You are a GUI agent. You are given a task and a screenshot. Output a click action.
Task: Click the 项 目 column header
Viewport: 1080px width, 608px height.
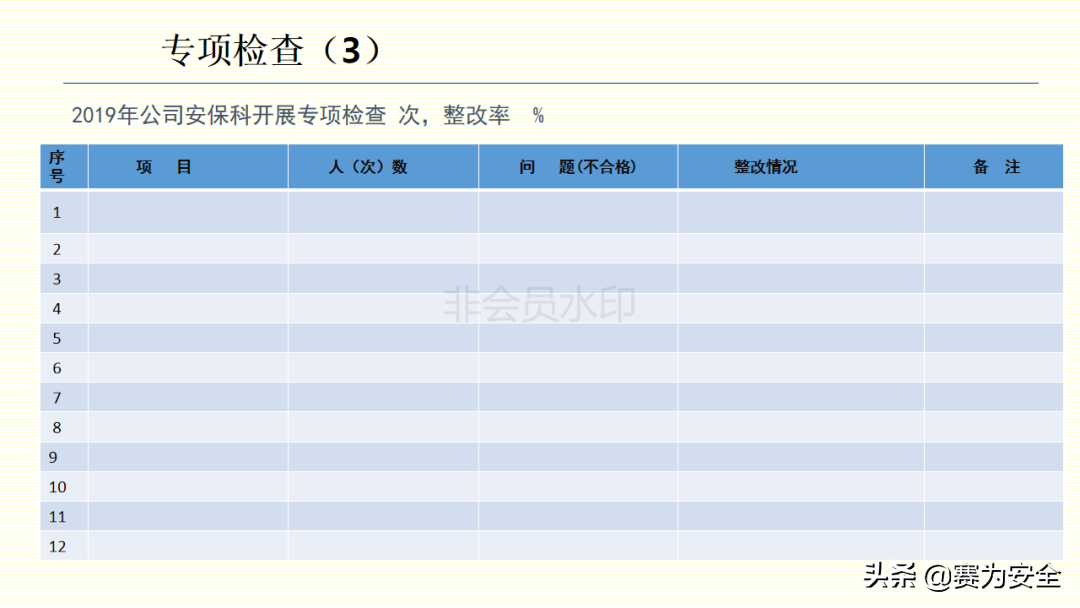point(188,167)
